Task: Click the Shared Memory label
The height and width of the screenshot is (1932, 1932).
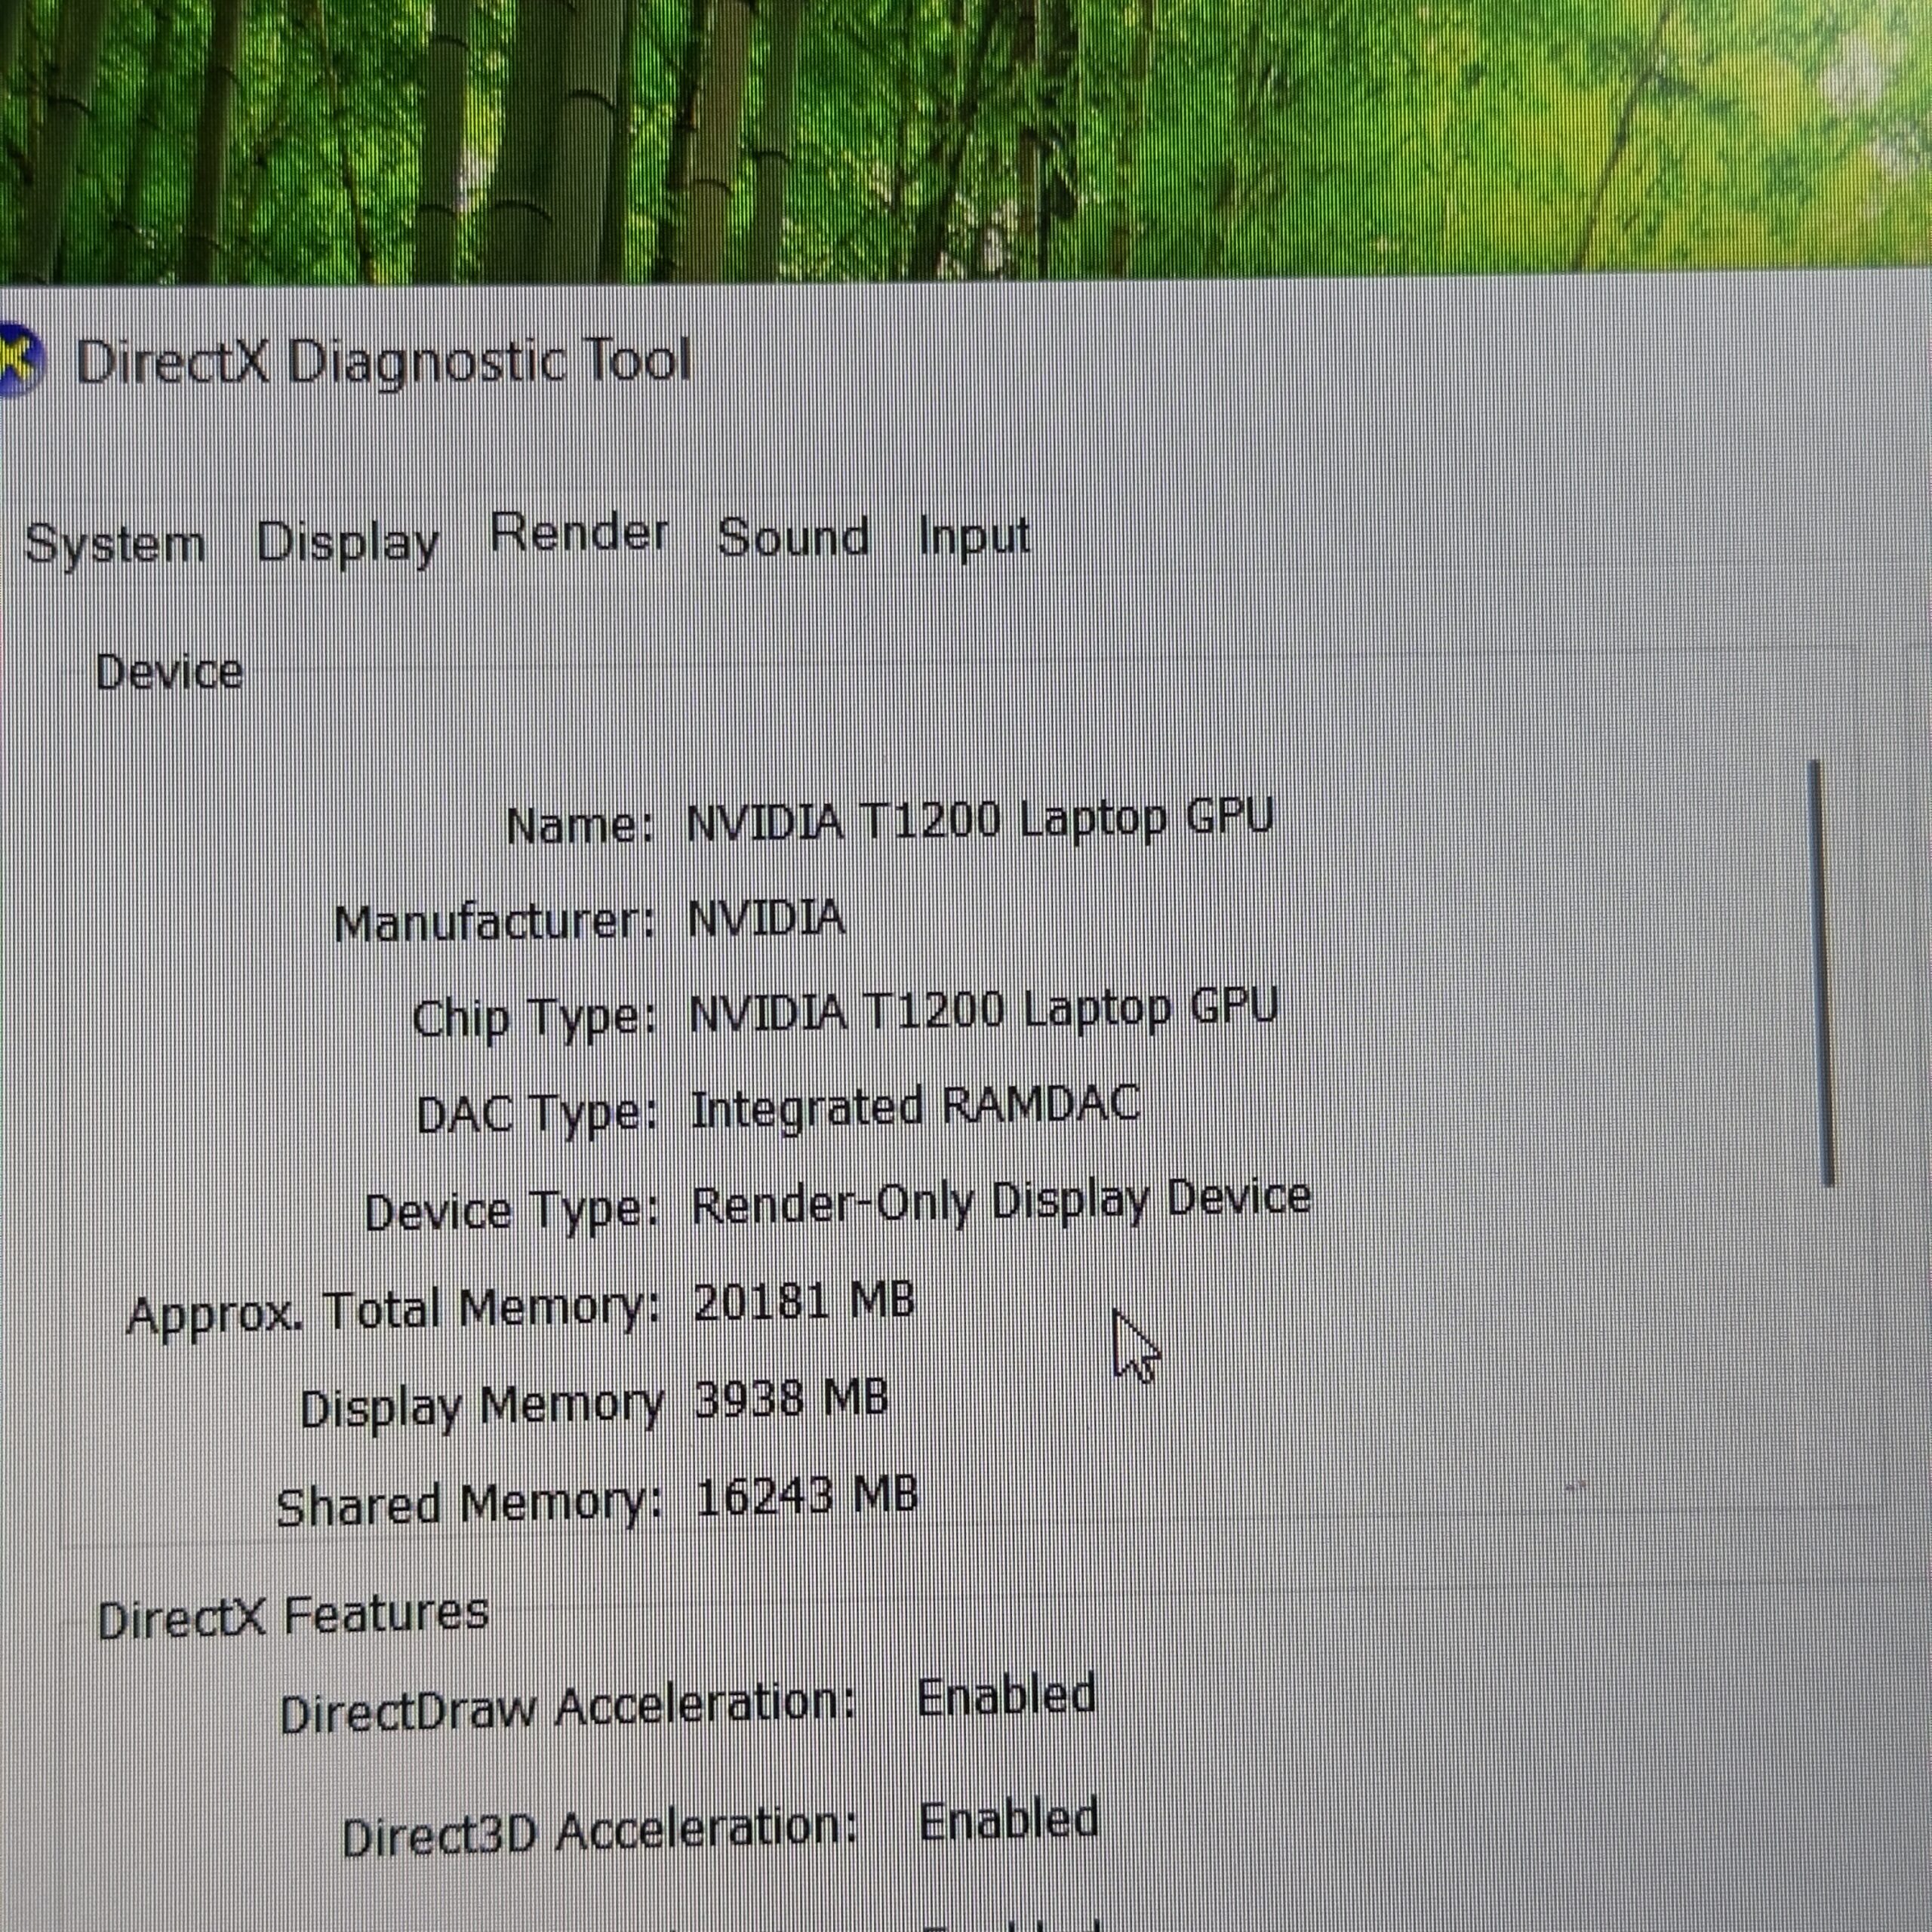Action: [469, 1505]
